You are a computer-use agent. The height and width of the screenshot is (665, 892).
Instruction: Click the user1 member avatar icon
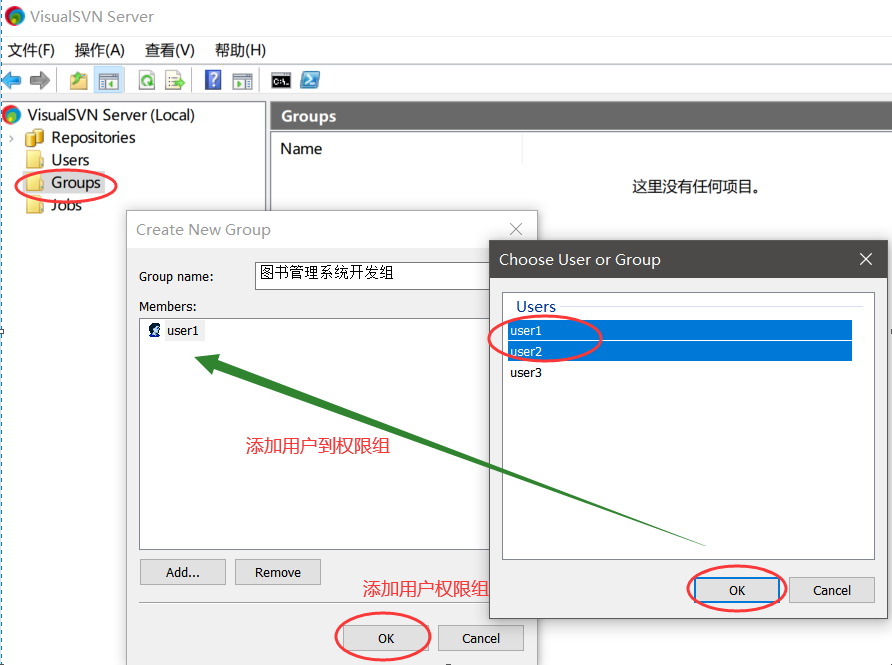point(154,330)
